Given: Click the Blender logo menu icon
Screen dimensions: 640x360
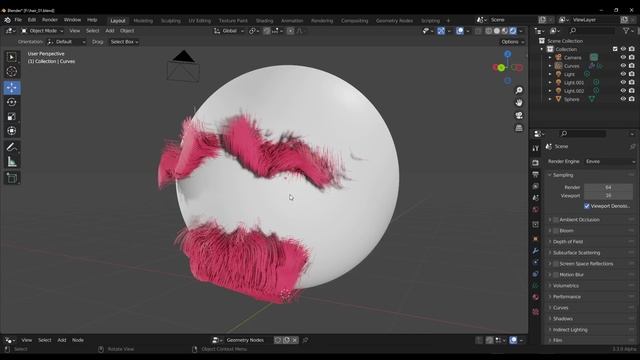Looking at the screenshot, I should tap(7, 20).
